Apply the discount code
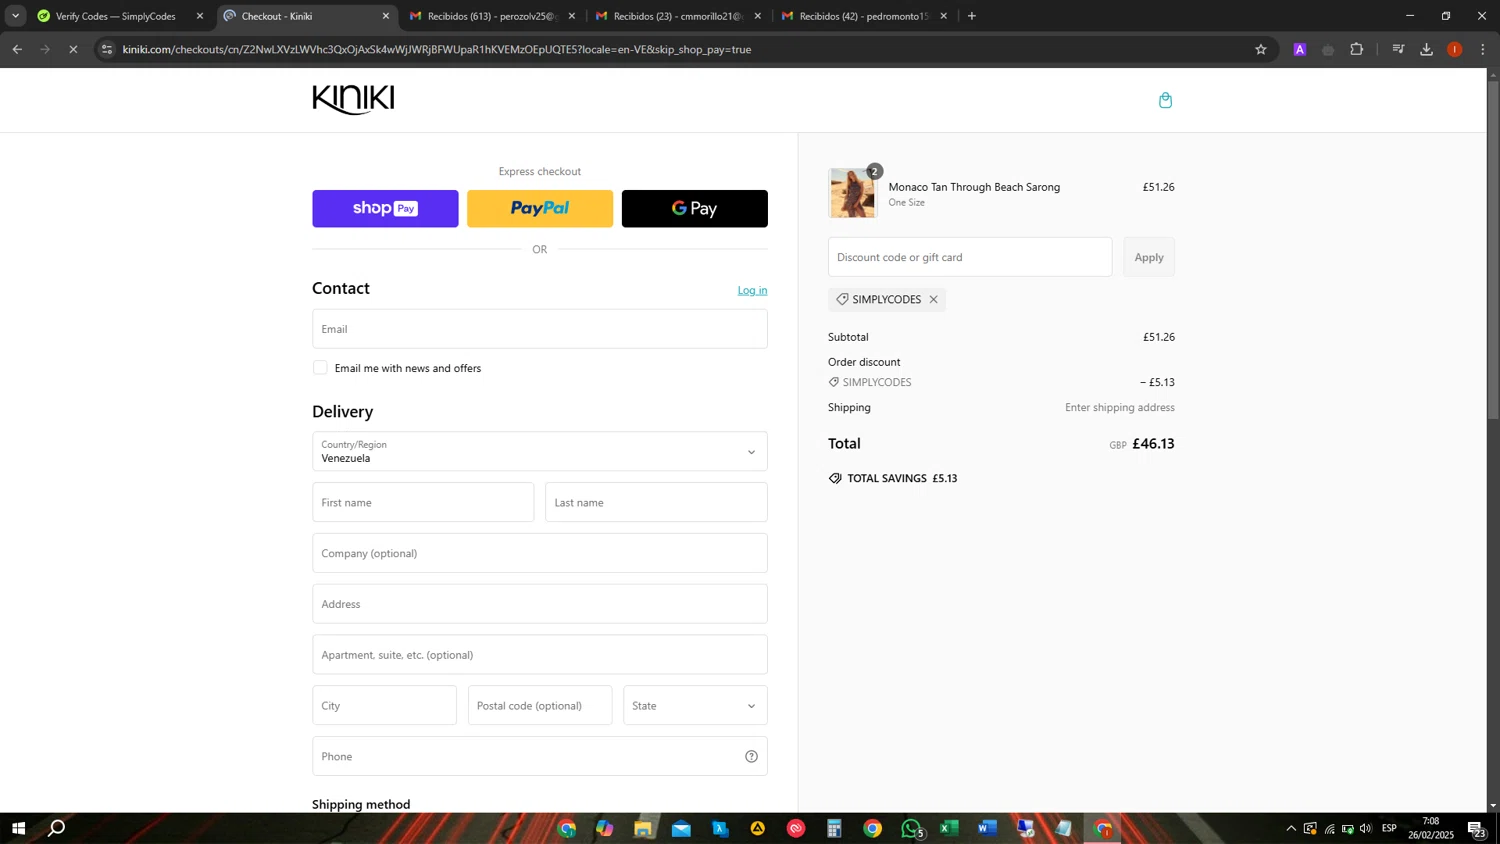The width and height of the screenshot is (1500, 844). (x=1149, y=257)
